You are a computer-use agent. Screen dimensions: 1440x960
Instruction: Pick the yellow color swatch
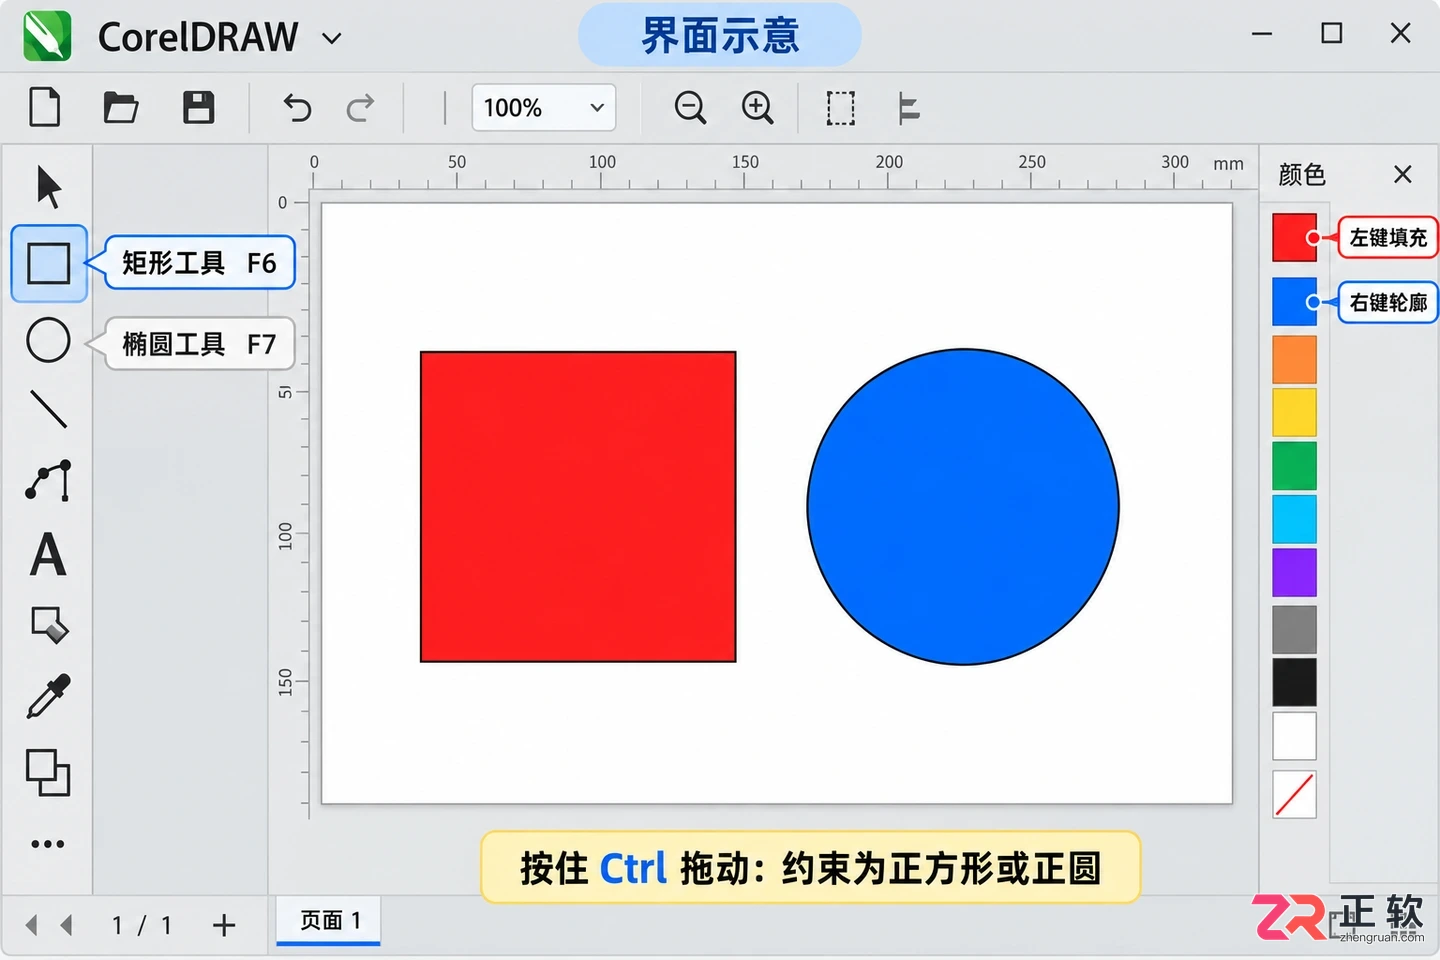1294,412
